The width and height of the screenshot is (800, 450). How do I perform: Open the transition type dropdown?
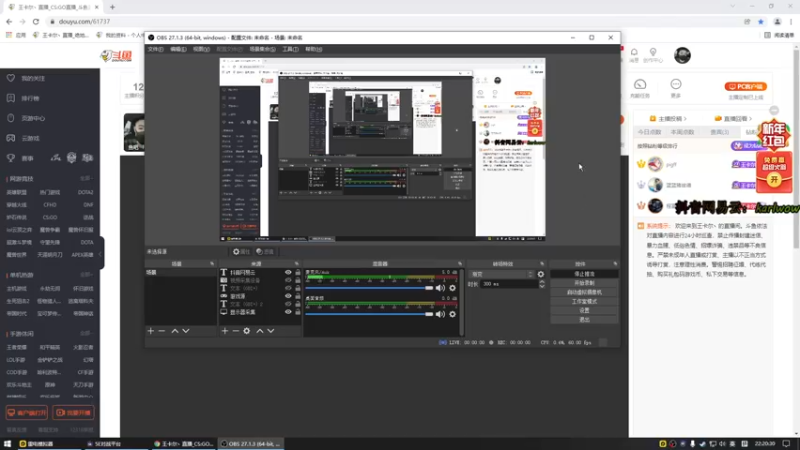tap(501, 274)
